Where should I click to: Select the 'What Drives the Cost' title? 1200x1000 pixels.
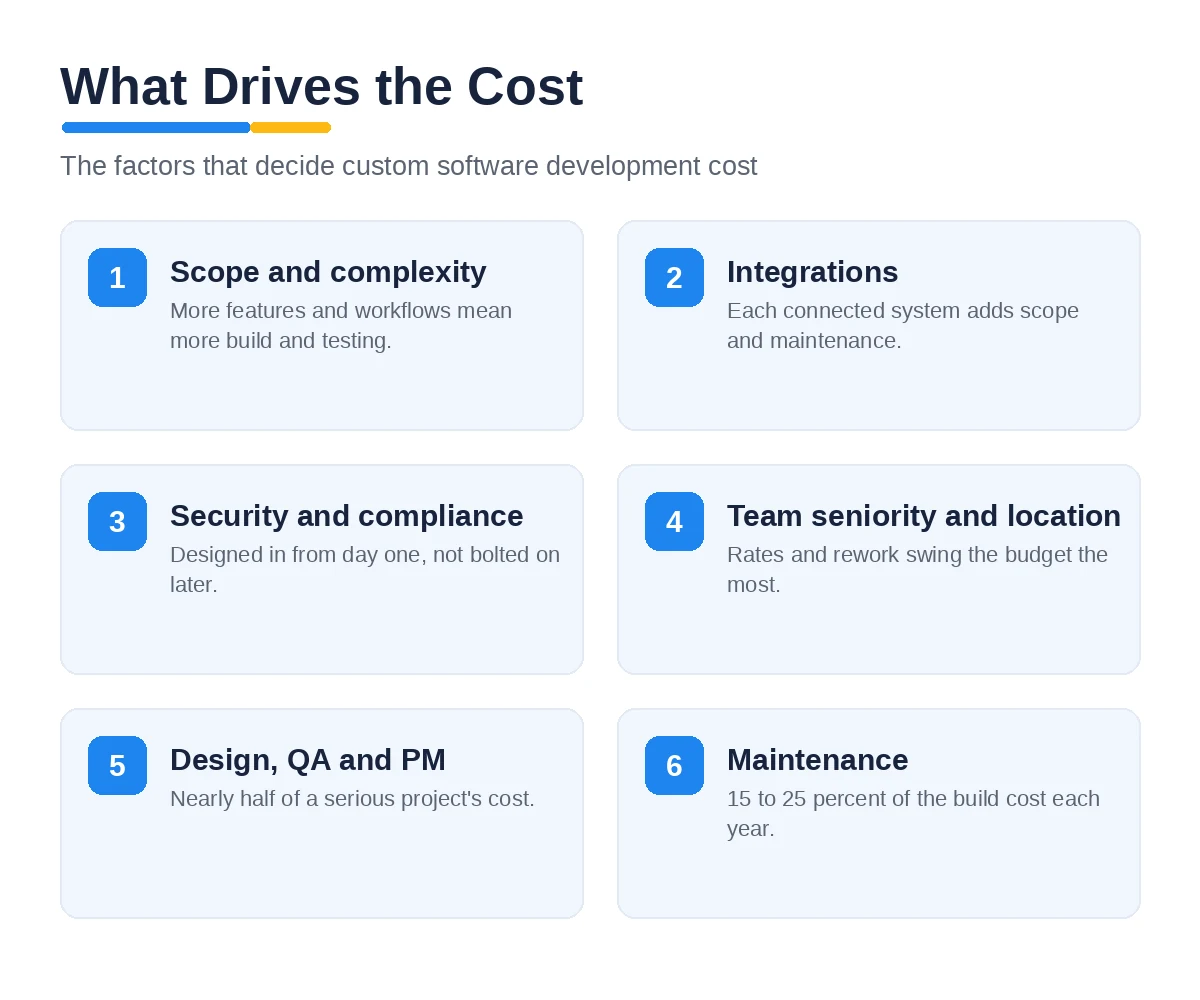[321, 86]
